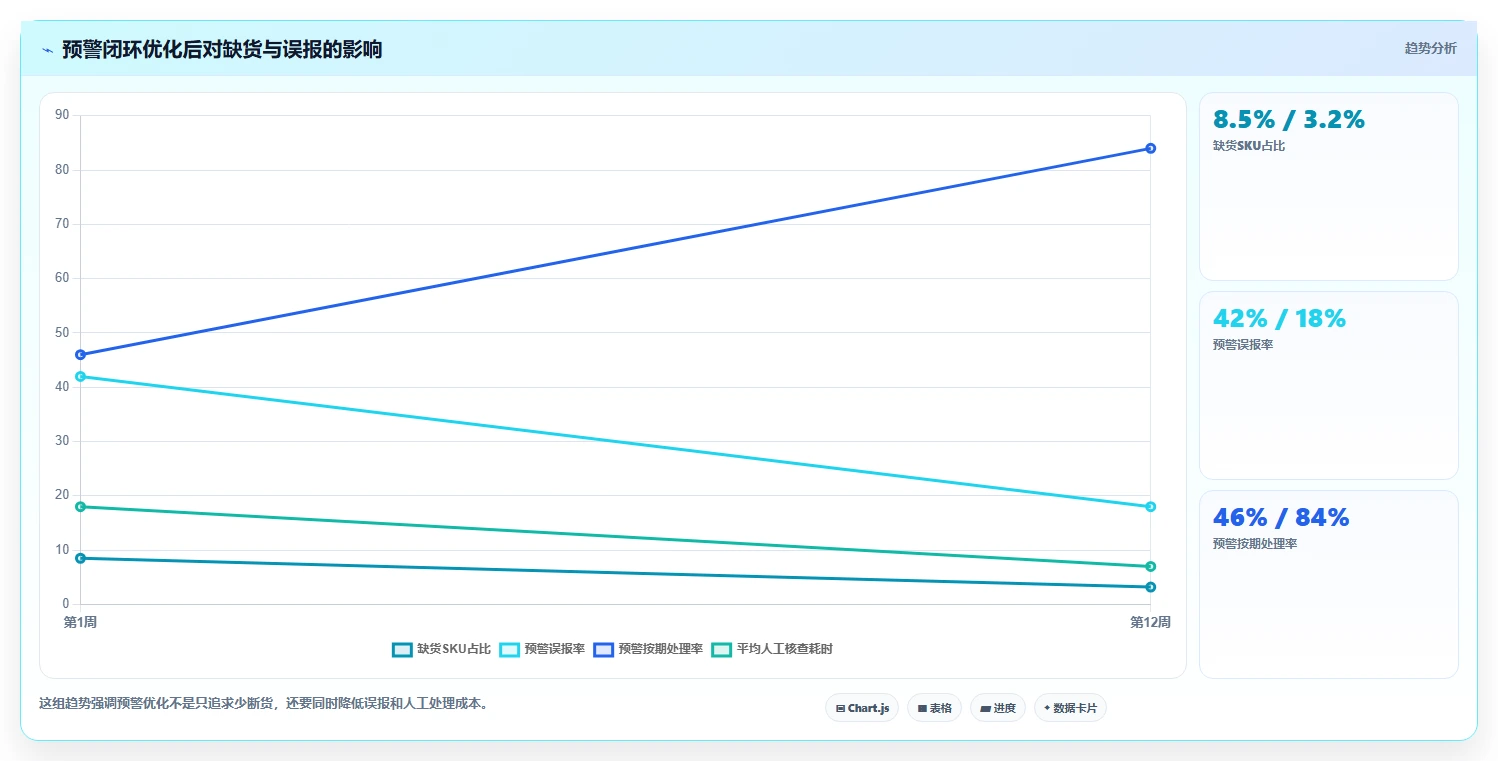The height and width of the screenshot is (761, 1498).
Task: Toggle the 缺货SKU占比 legend item
Action: [x=441, y=649]
